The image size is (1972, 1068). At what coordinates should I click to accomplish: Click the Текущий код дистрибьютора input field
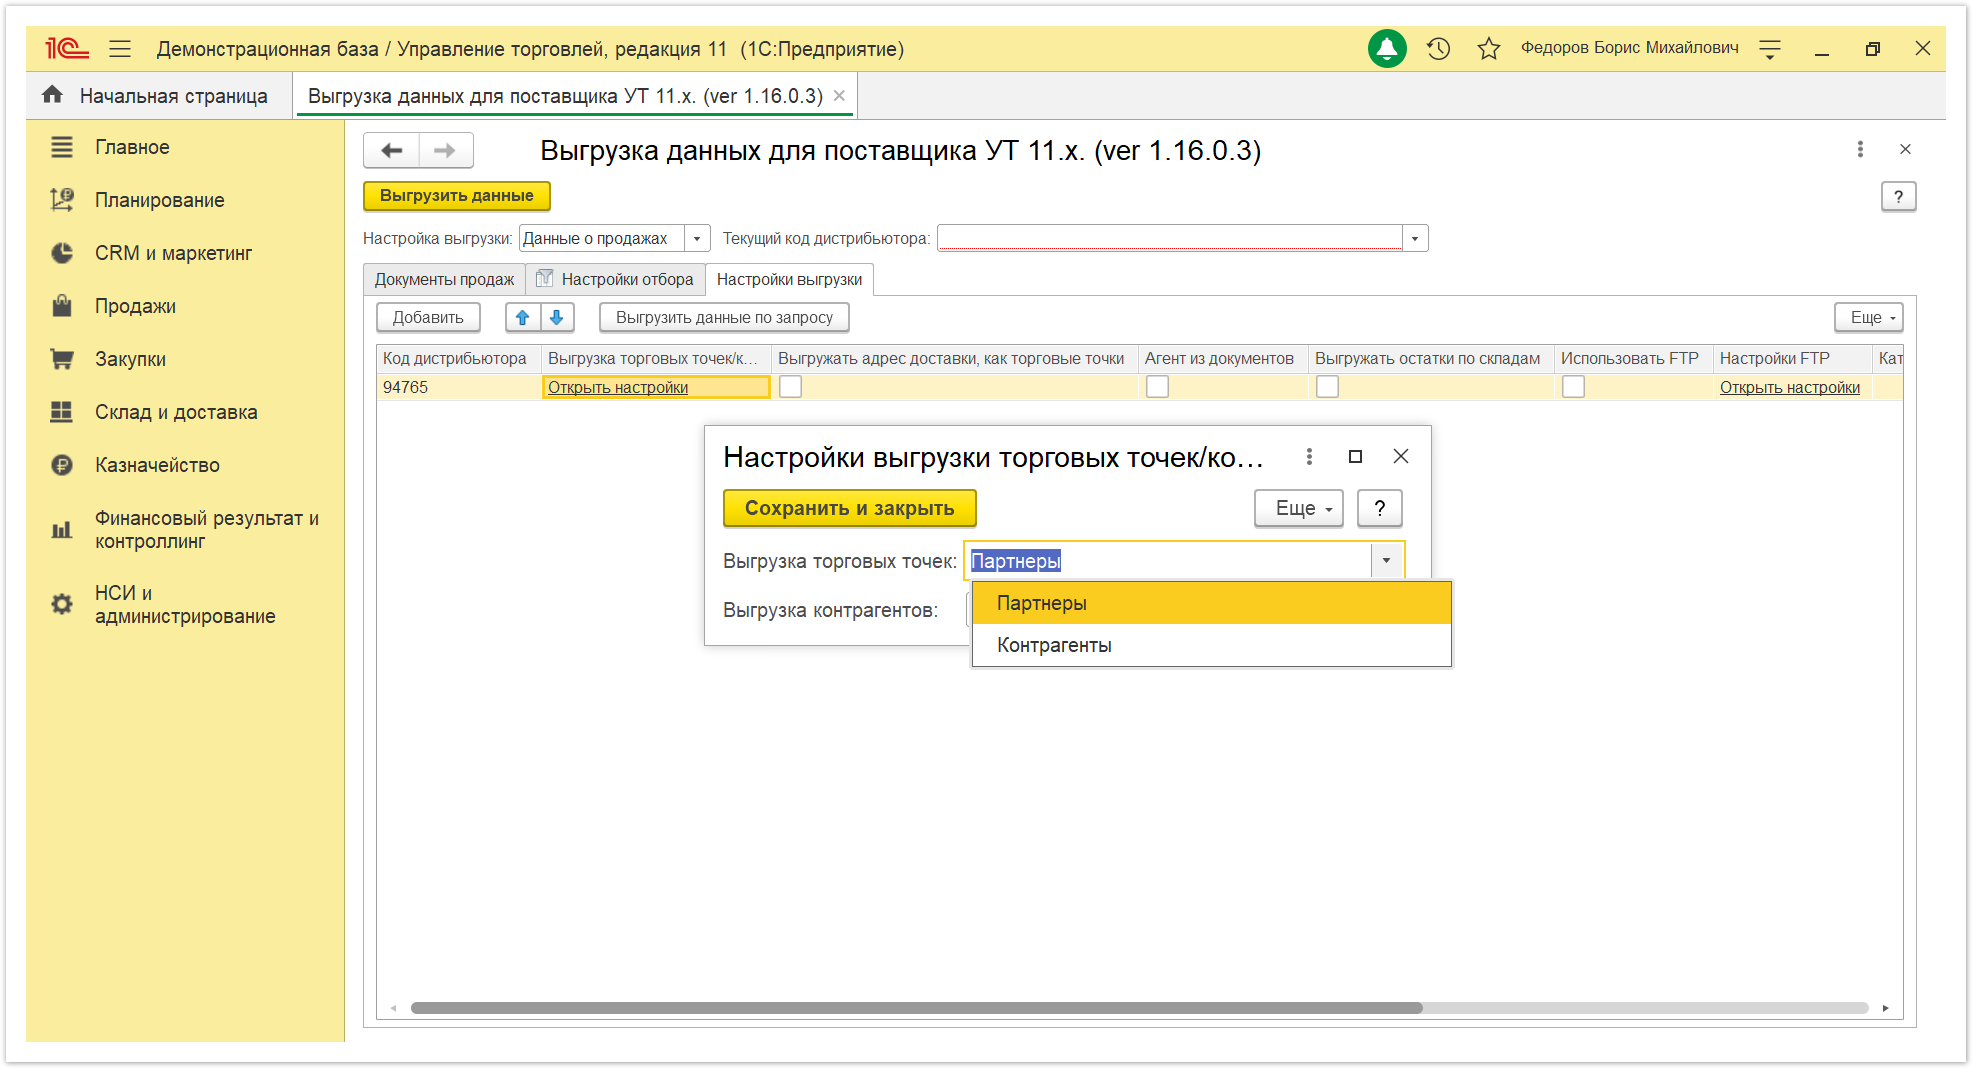(1169, 238)
